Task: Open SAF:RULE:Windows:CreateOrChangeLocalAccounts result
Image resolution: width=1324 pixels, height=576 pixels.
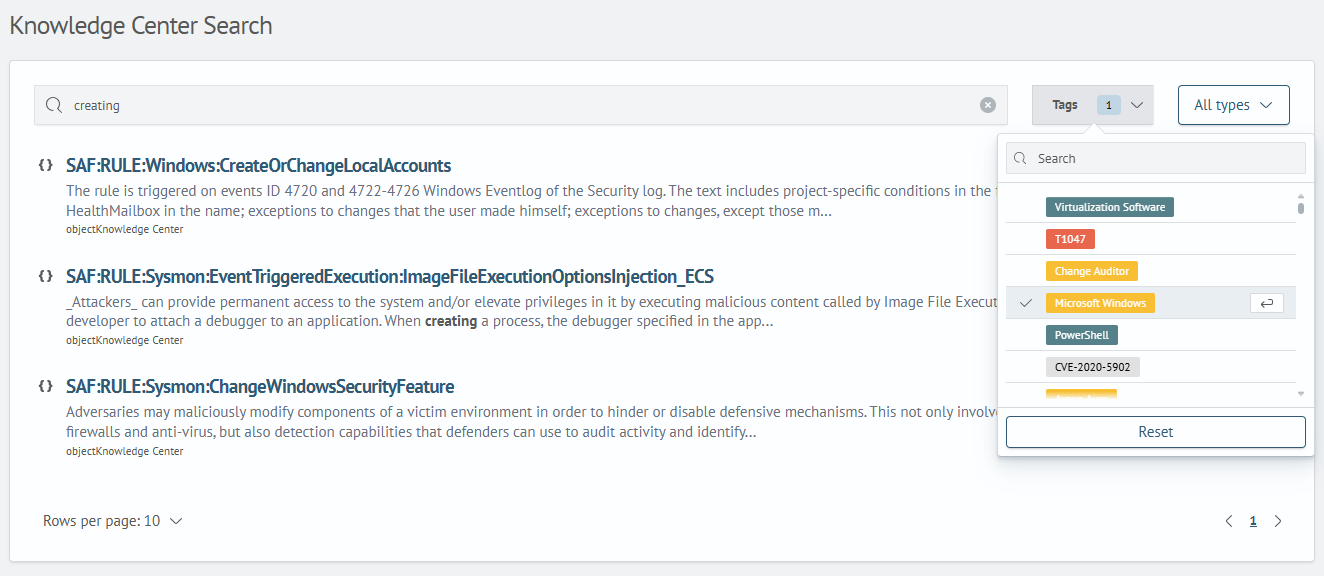Action: [259, 165]
